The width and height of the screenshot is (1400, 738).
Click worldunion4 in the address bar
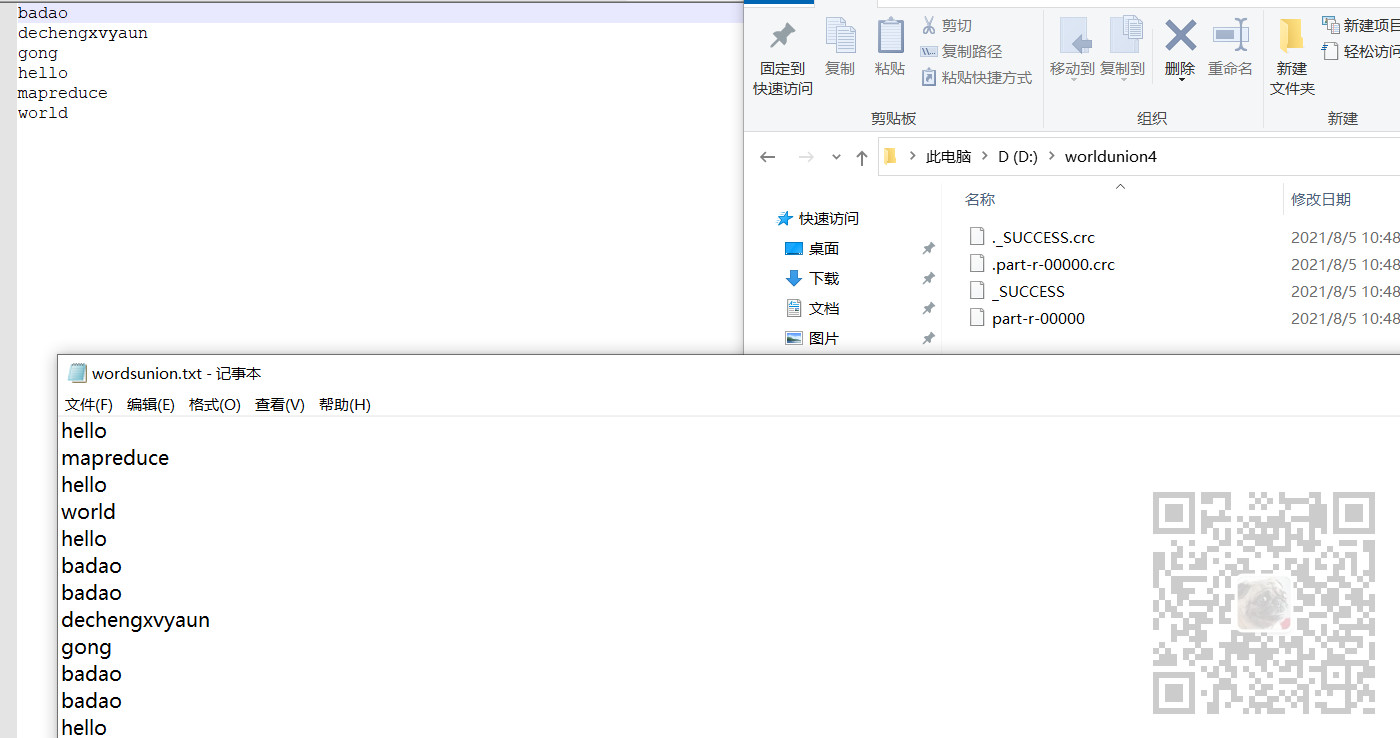(1111, 157)
